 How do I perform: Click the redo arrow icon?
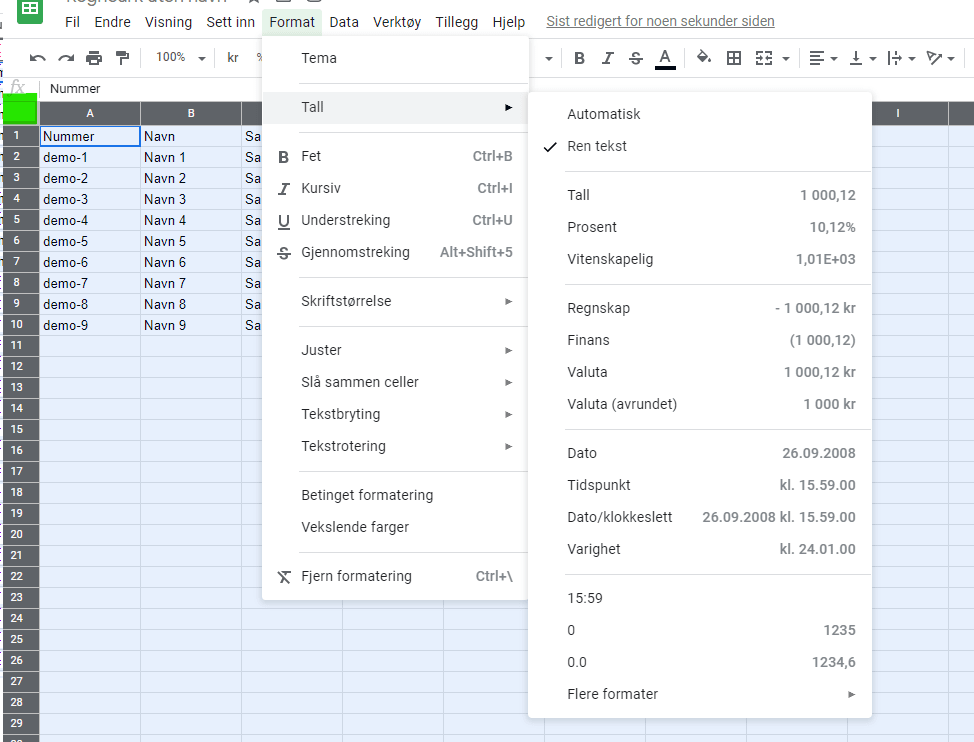(x=66, y=58)
